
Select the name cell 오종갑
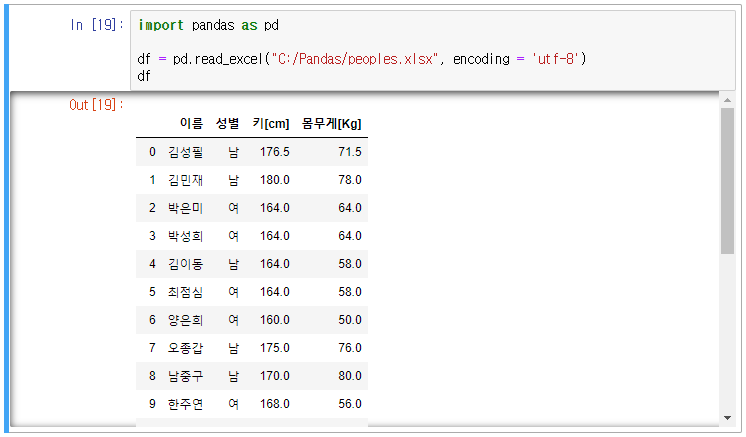(186, 348)
